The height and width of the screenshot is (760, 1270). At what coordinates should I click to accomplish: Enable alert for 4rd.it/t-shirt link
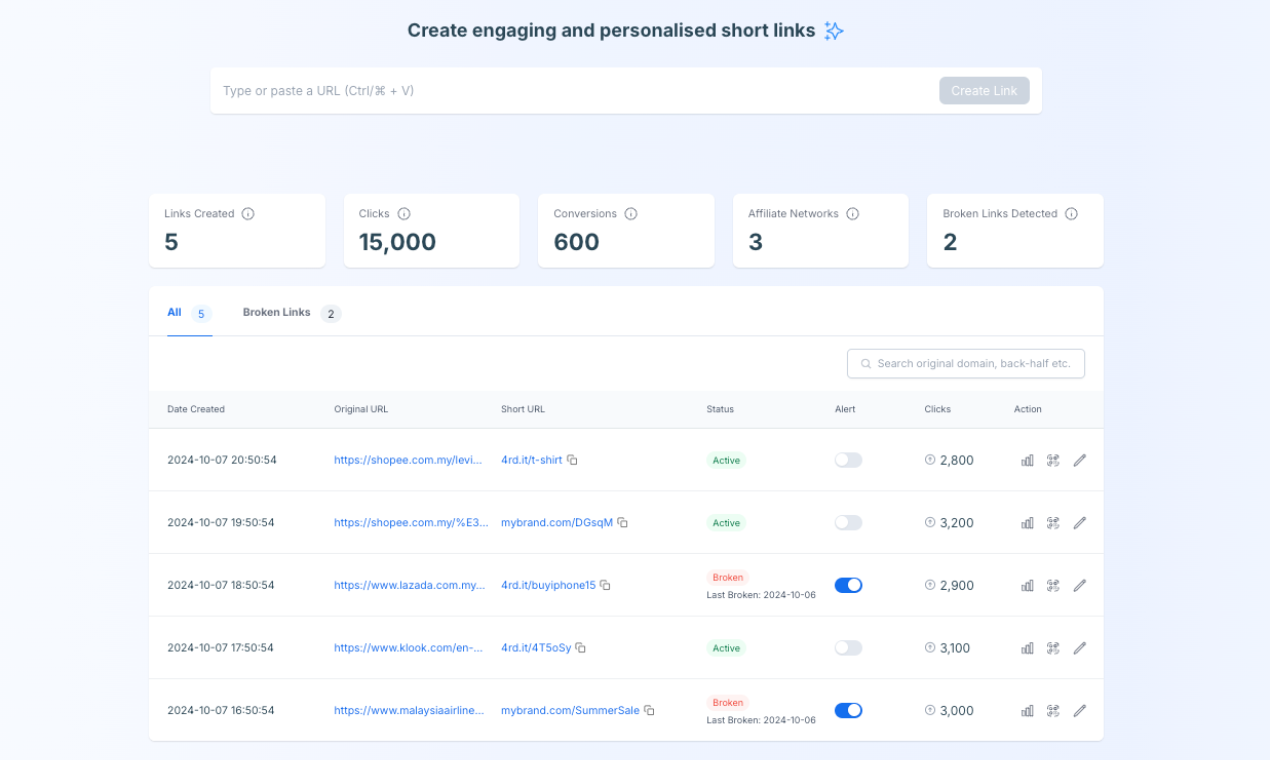(848, 460)
